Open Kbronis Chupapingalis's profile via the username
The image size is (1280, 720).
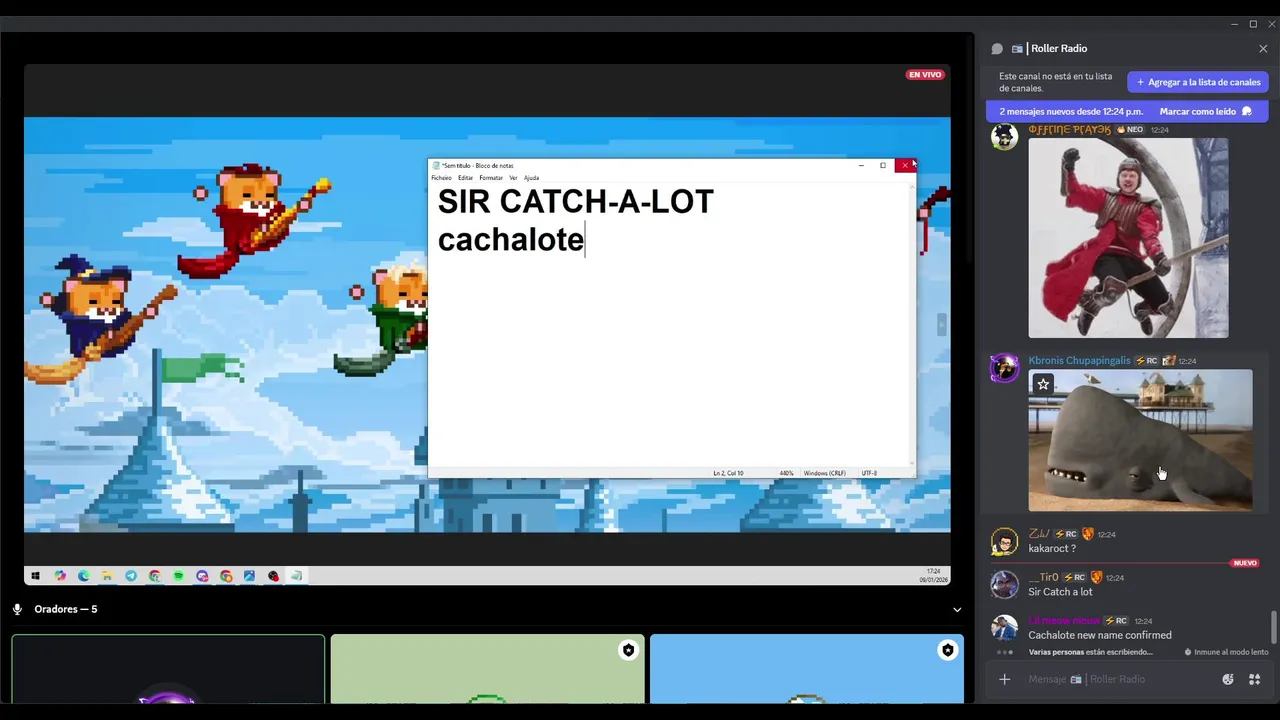pyautogui.click(x=1079, y=360)
